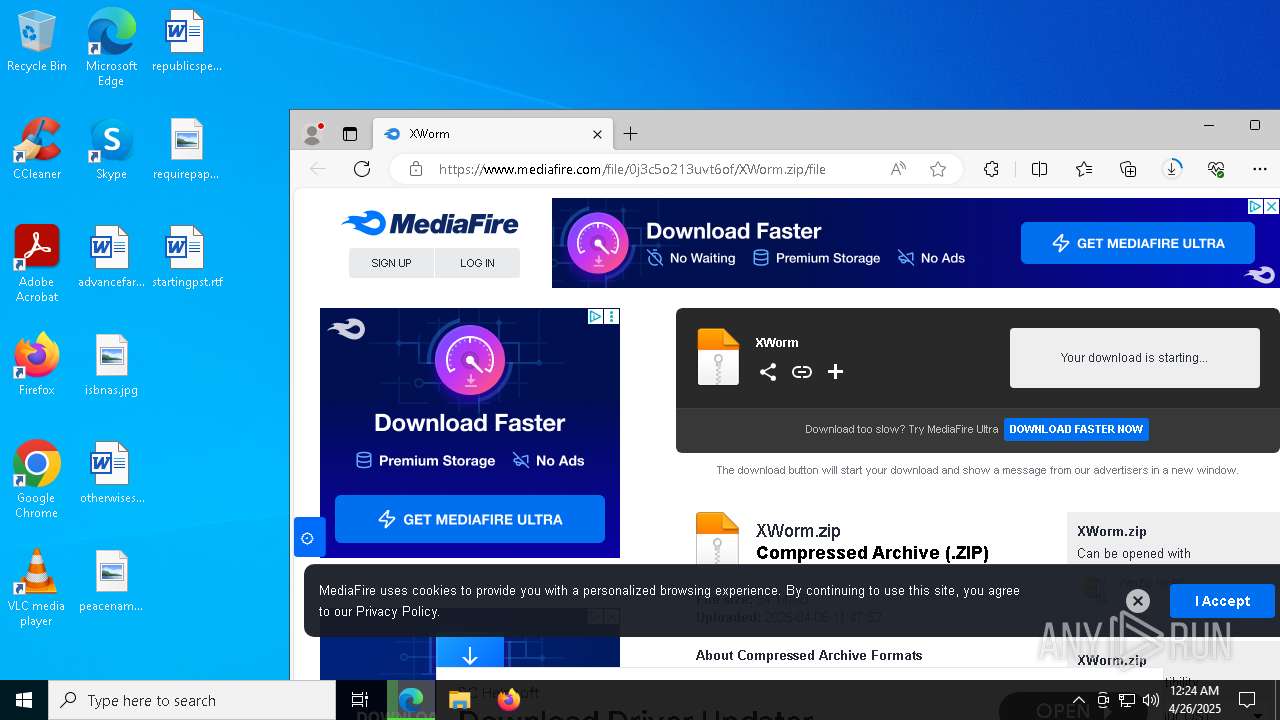Open Edge Settings and more menu
The width and height of the screenshot is (1280, 720).
(x=1260, y=169)
